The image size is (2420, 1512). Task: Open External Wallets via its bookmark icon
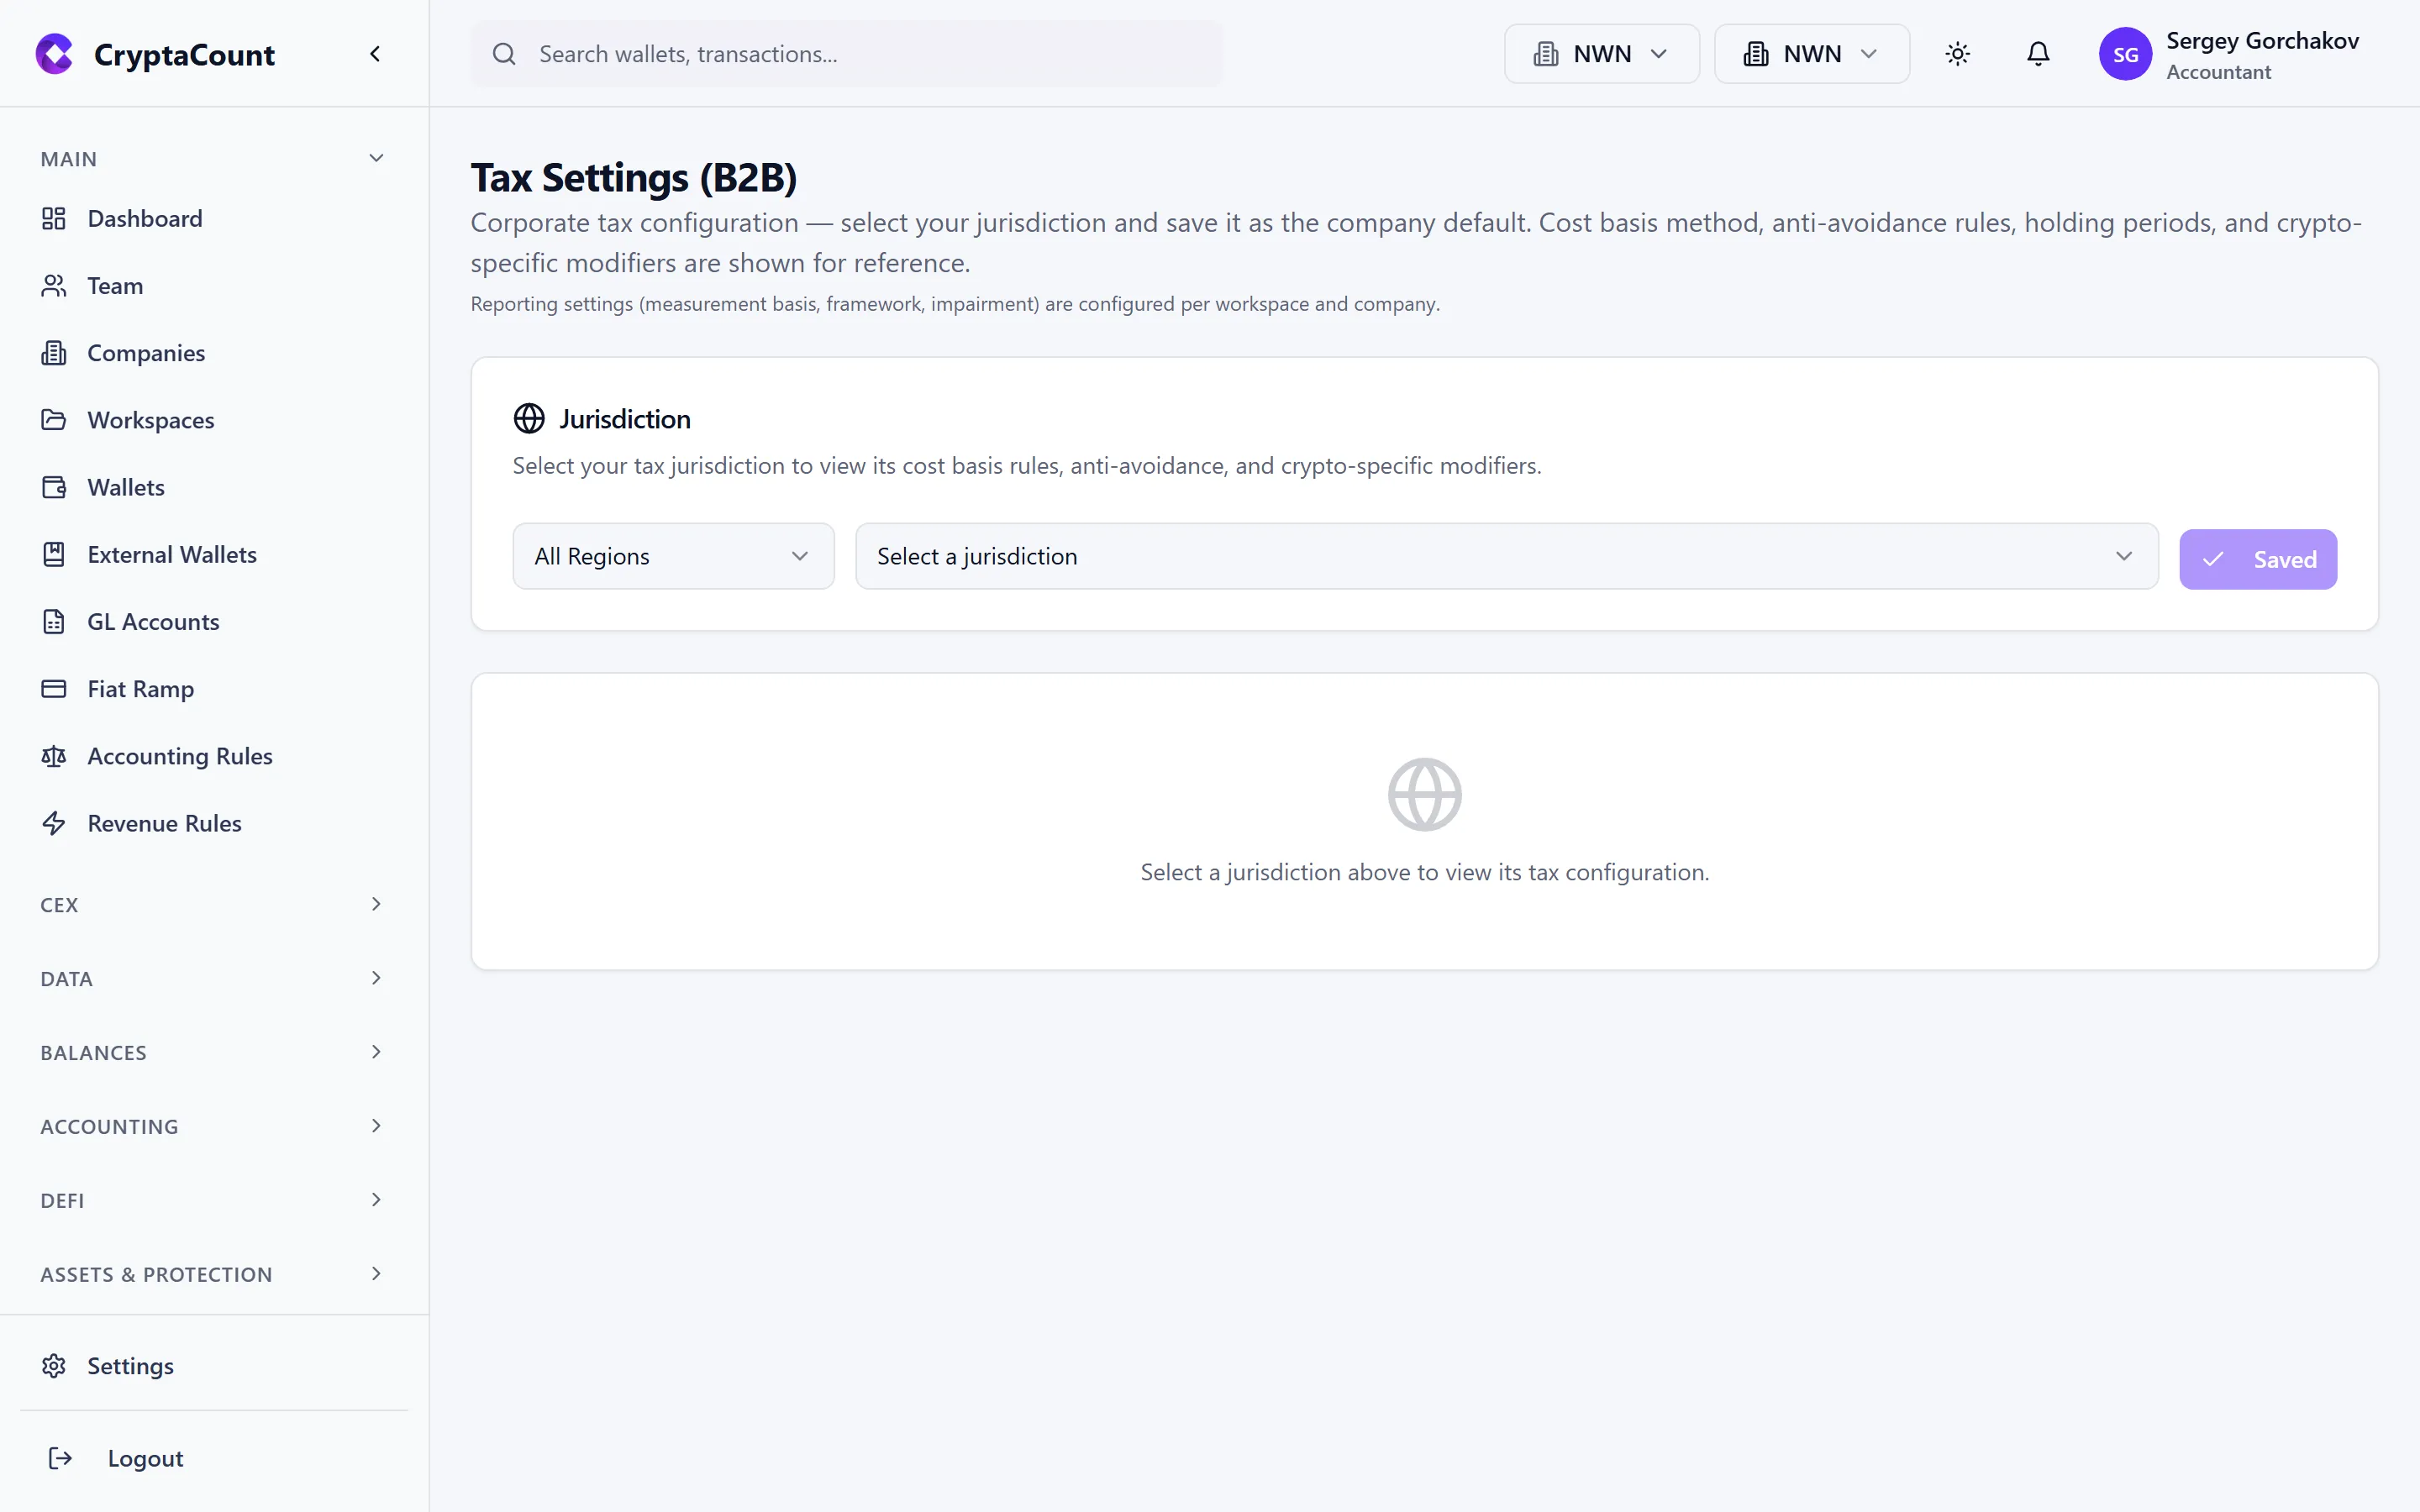click(54, 554)
